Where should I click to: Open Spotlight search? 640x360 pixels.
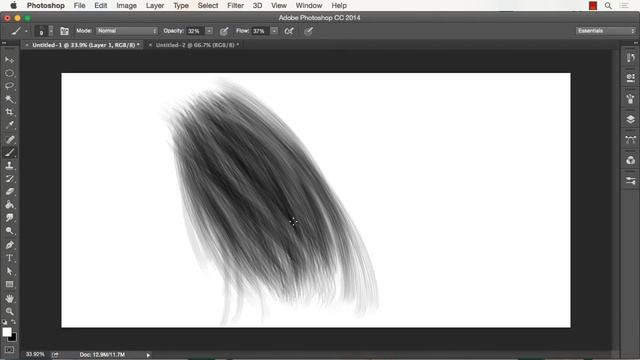coord(608,6)
